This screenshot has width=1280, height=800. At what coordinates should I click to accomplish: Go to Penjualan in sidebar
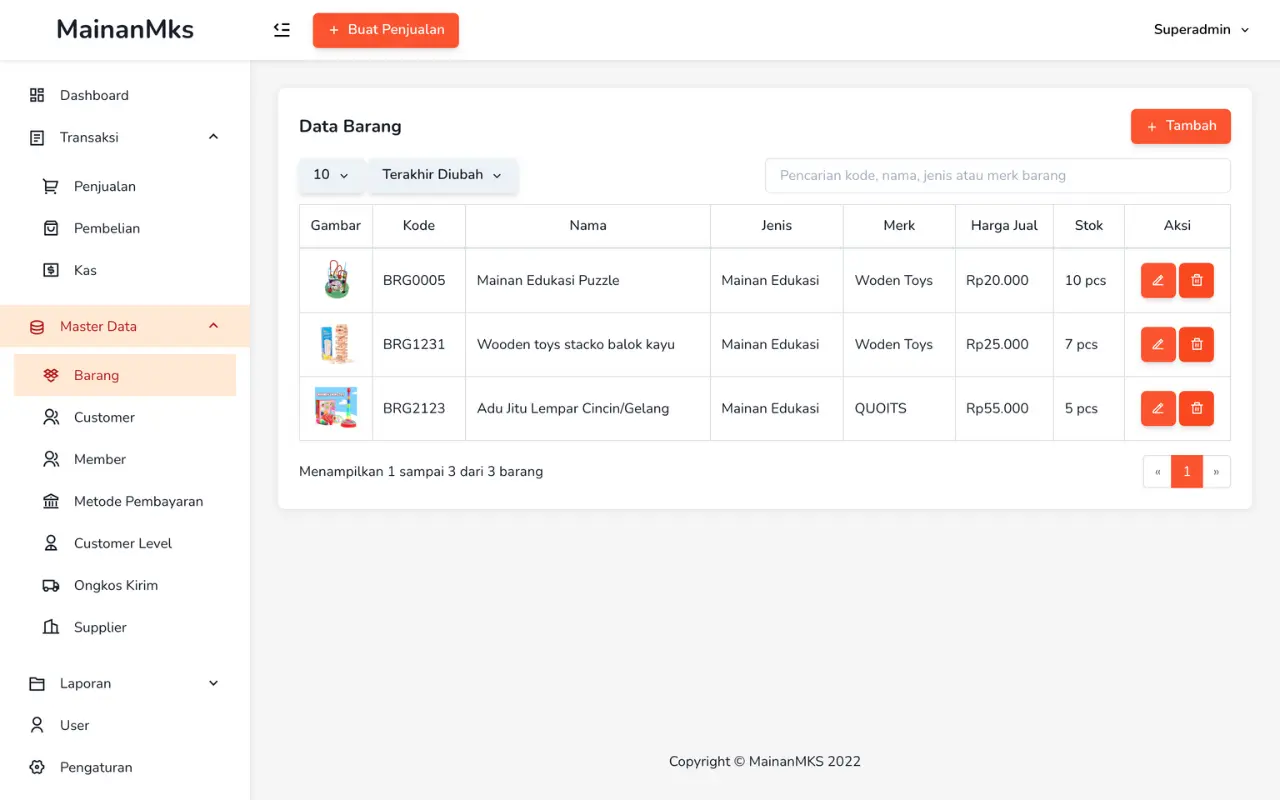point(104,186)
